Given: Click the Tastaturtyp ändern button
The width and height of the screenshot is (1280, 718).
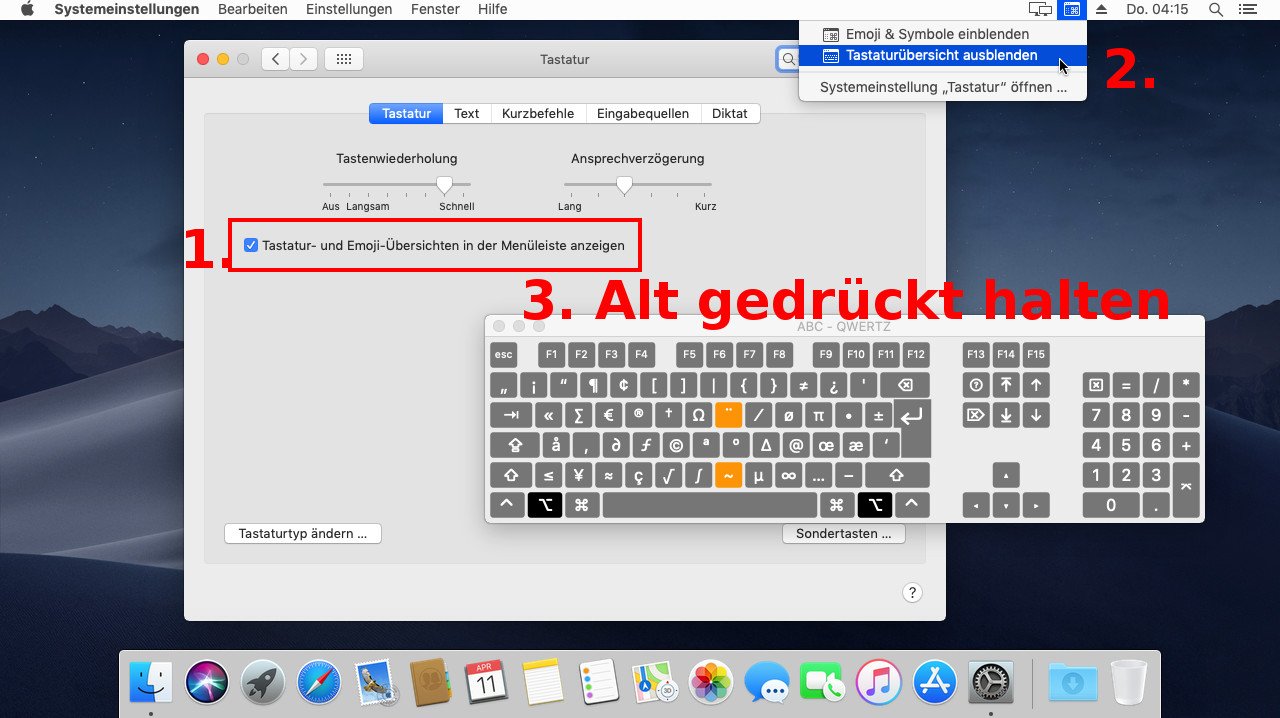Looking at the screenshot, I should pyautogui.click(x=302, y=533).
